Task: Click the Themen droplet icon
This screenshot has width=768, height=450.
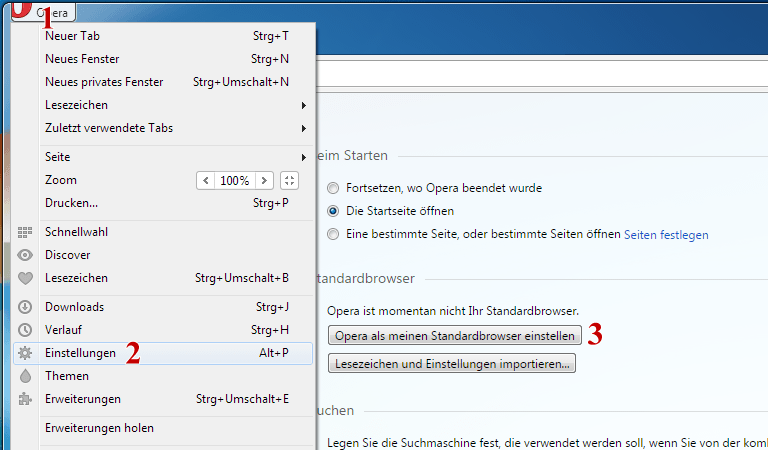Action: click(25, 376)
